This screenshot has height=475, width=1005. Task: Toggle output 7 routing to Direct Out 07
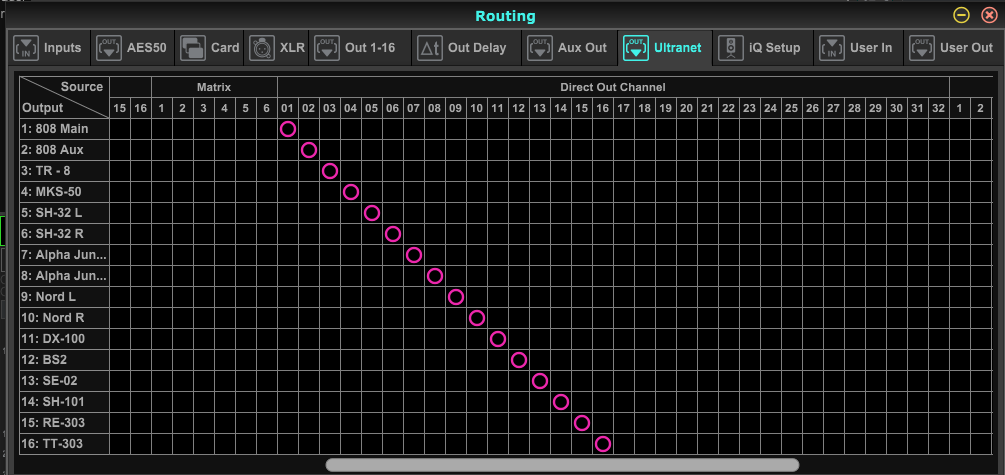point(414,255)
